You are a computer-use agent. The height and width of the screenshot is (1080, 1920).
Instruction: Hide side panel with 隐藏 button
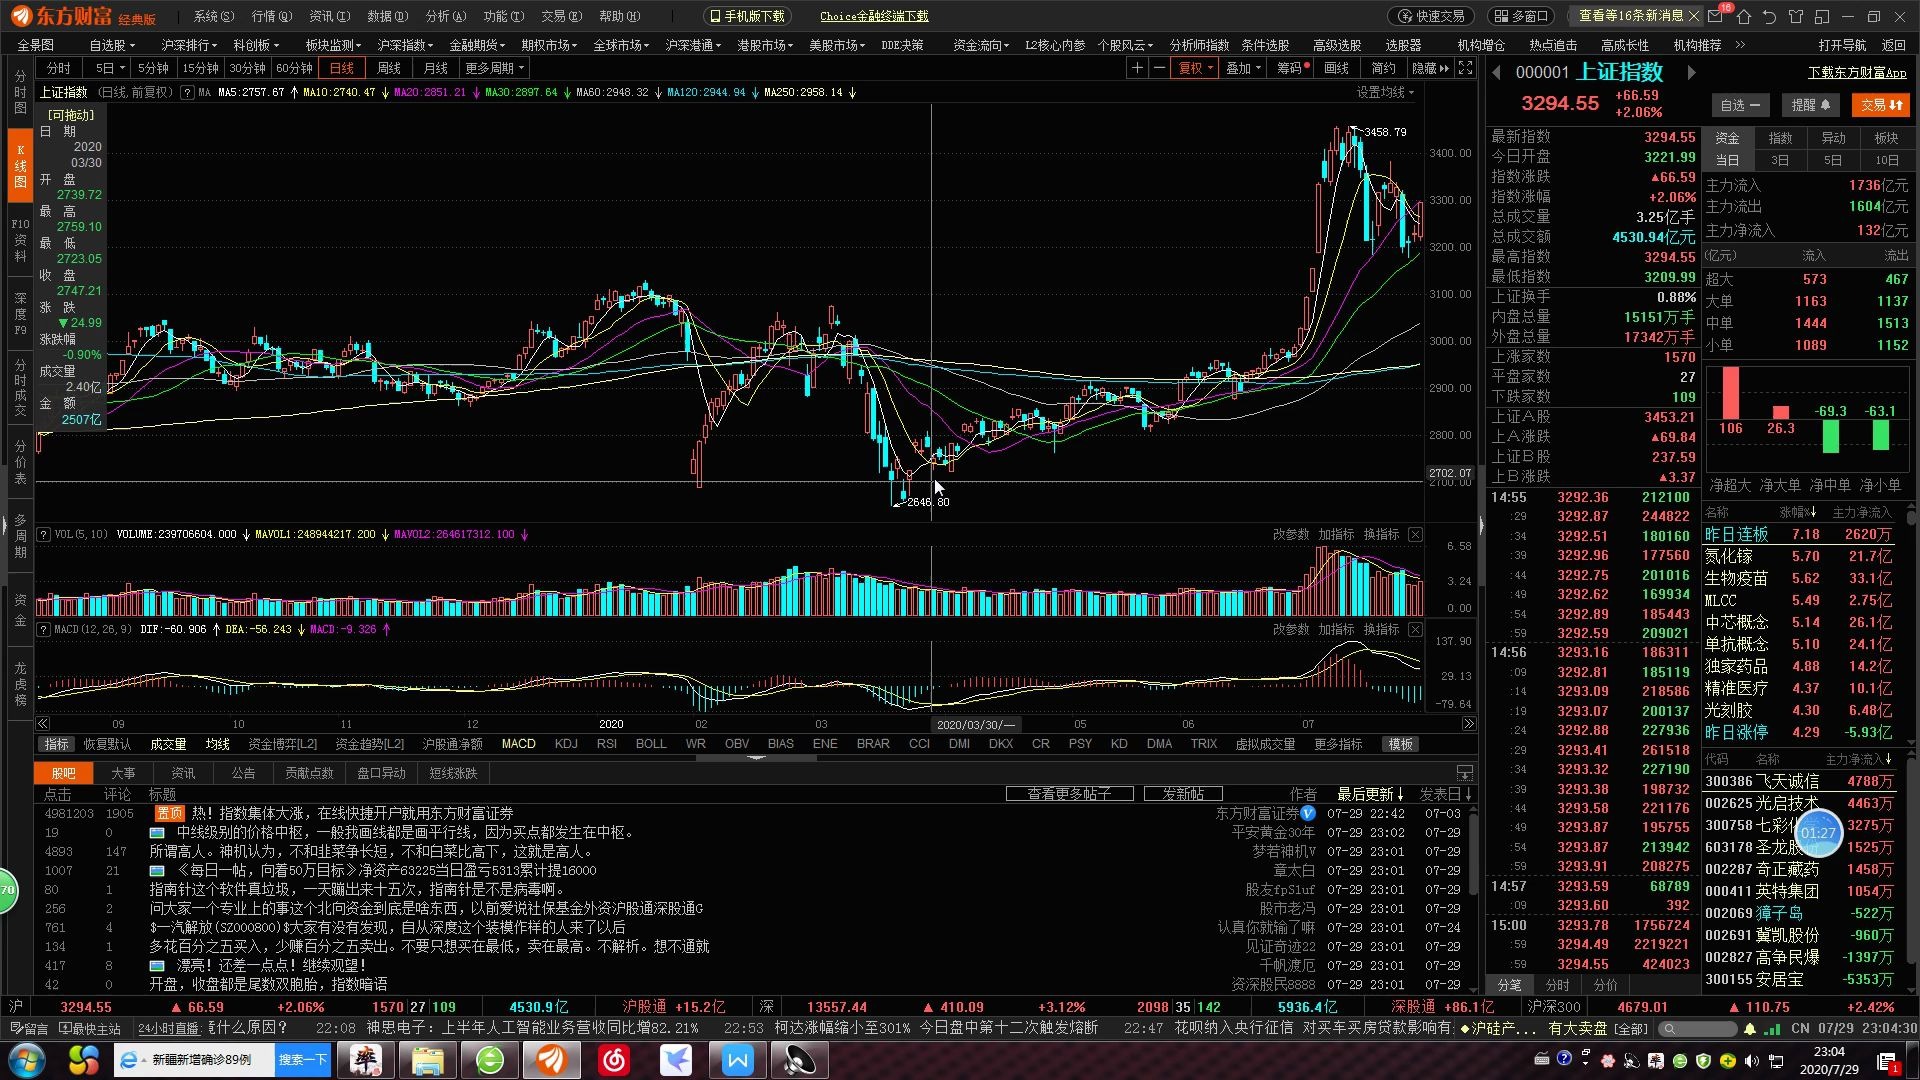pyautogui.click(x=1430, y=68)
